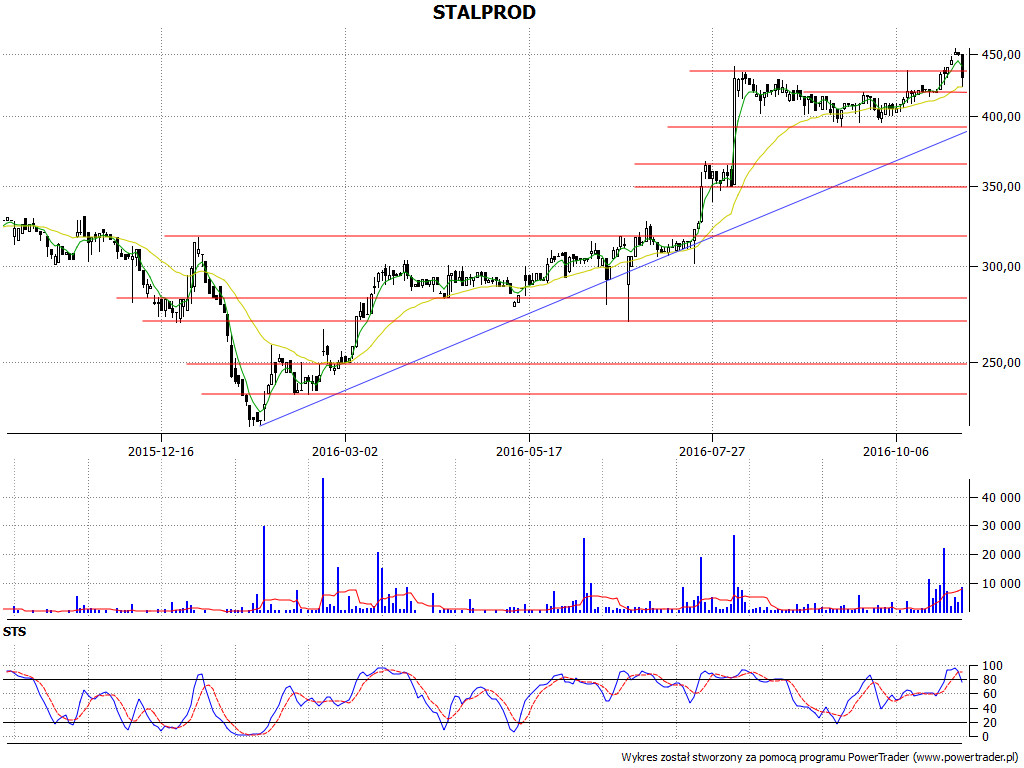This screenshot has height=768, width=1024.
Task: Click the blue rising trend line
Action: (x=614, y=278)
